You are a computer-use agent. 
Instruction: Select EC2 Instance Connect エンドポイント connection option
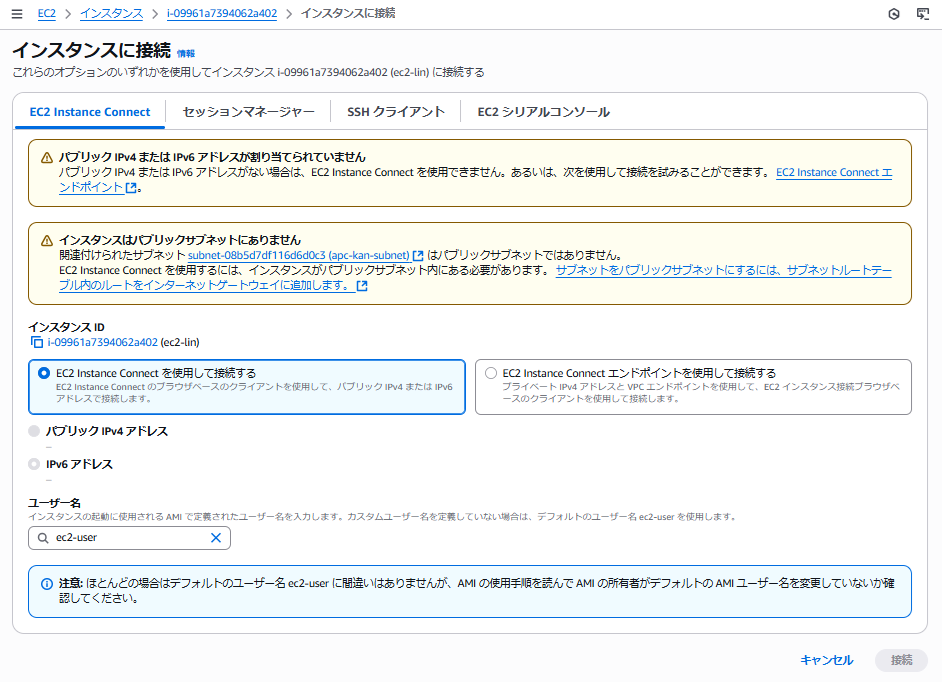[693, 387]
